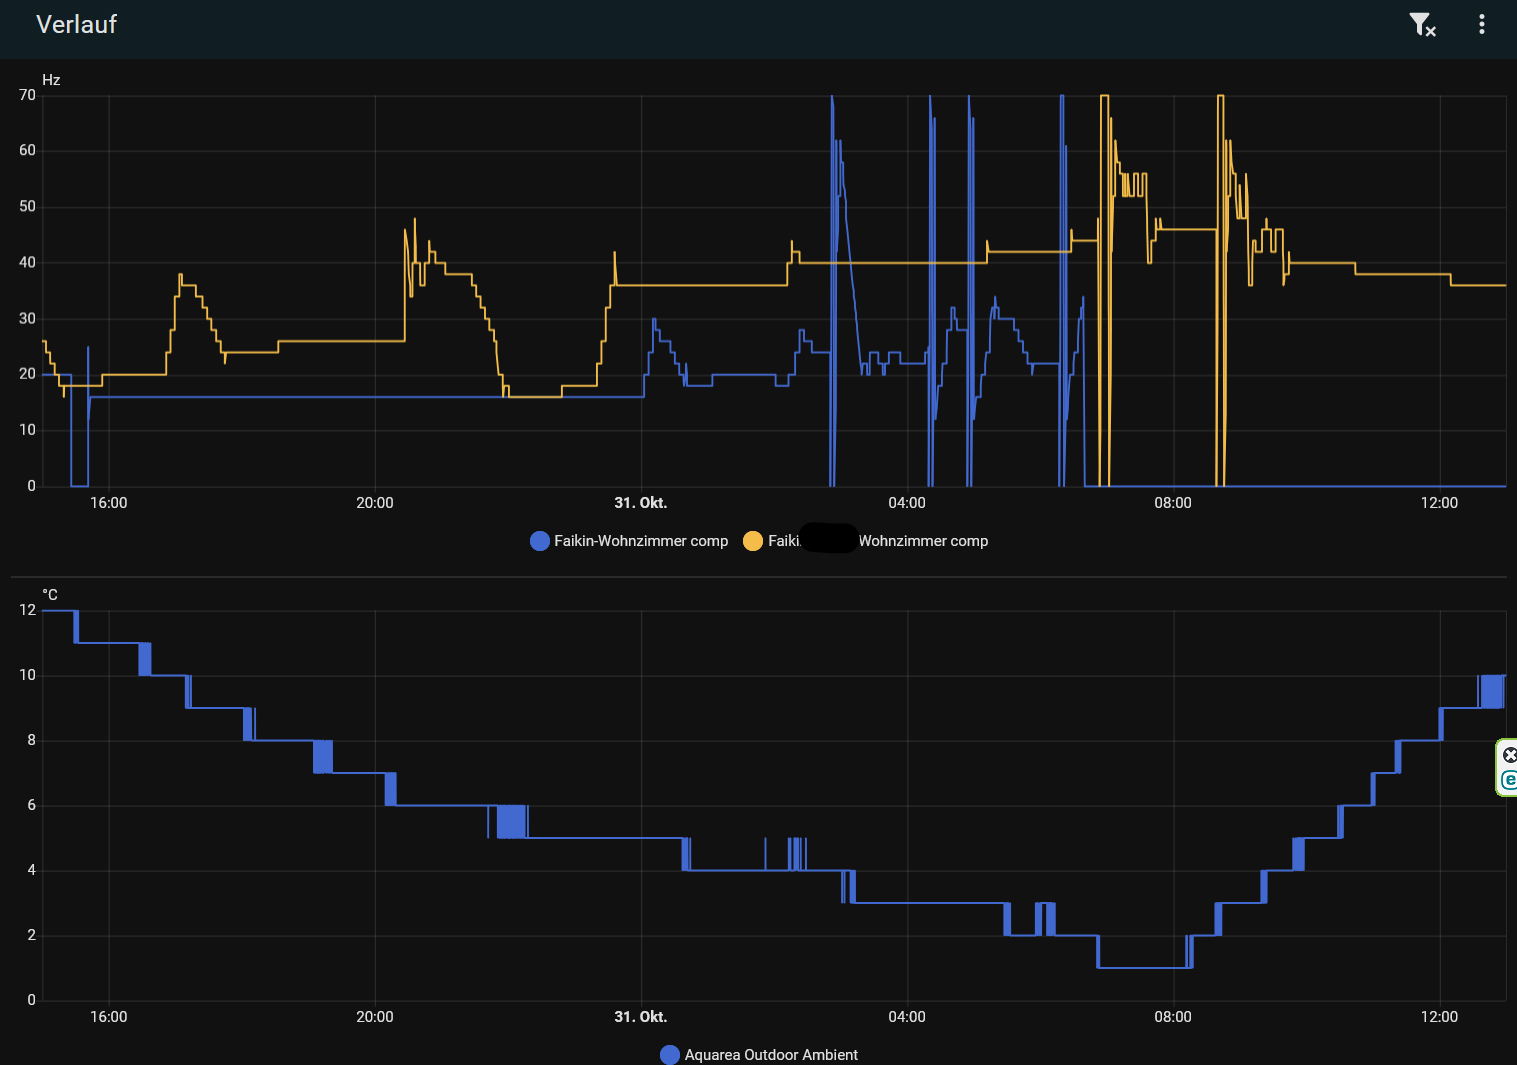
Task: Click the °C unit label above the temperature chart
Action: [x=50, y=595]
